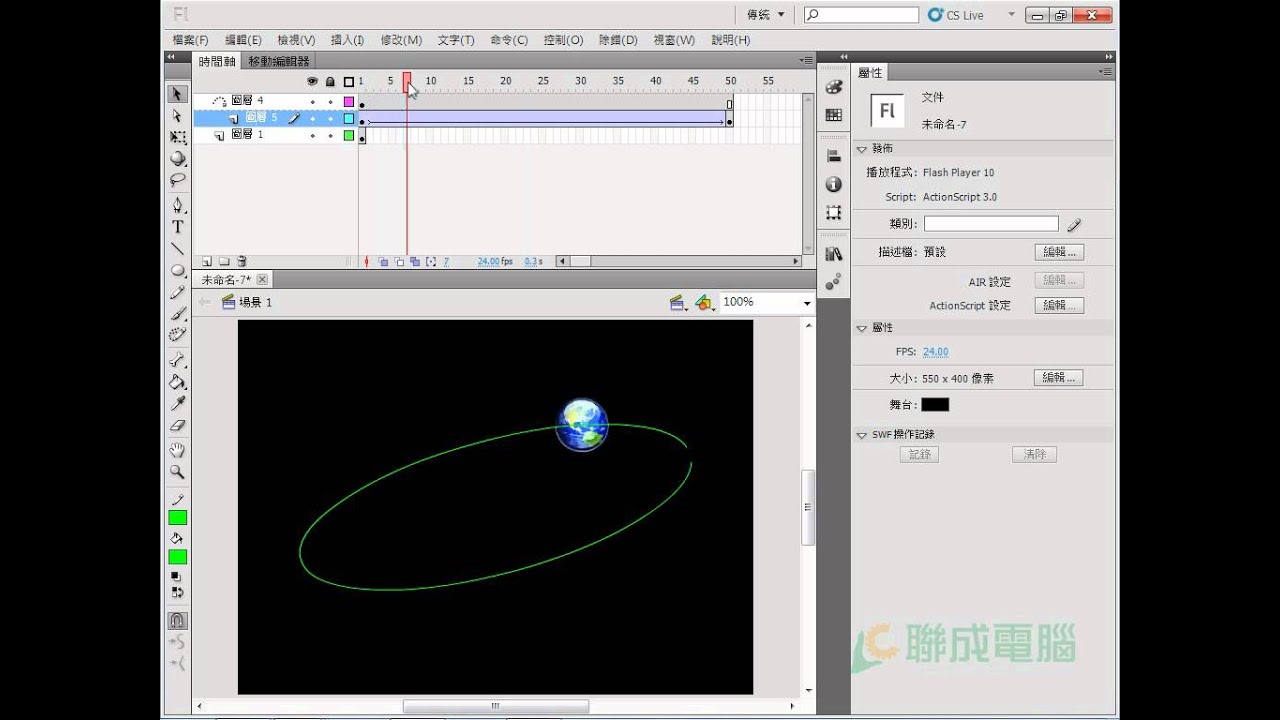Image resolution: width=1280 pixels, height=720 pixels.
Task: Open the Edit Symbols dropdown icon
Action: pyautogui.click(x=705, y=302)
